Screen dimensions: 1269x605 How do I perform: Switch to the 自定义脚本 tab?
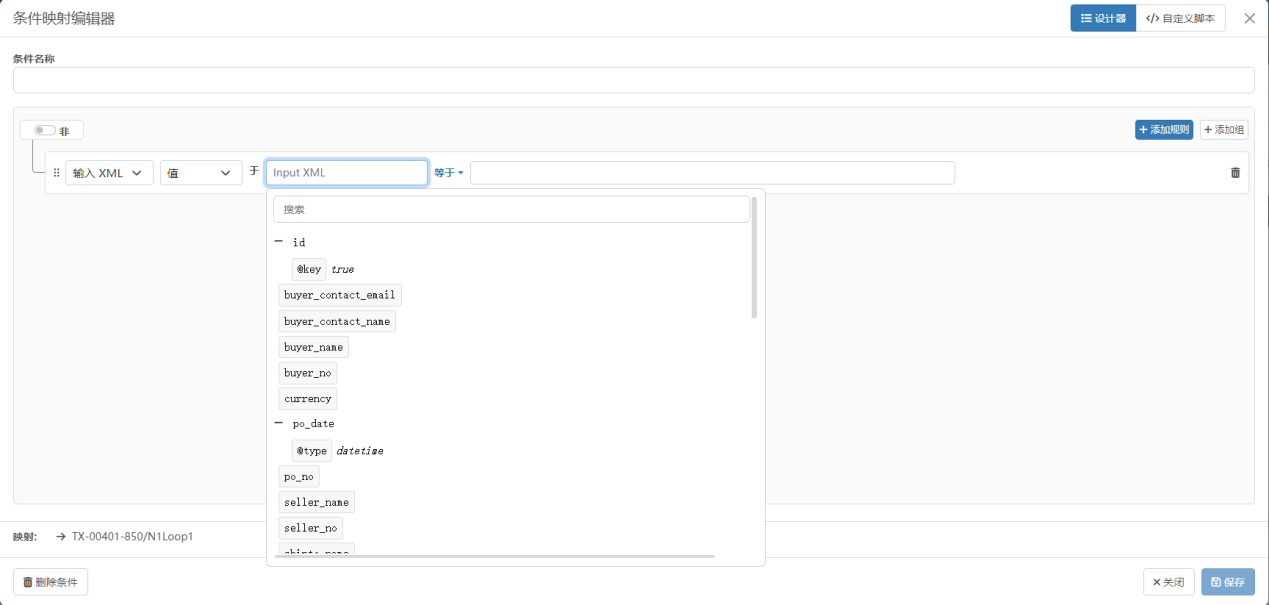[x=1180, y=18]
